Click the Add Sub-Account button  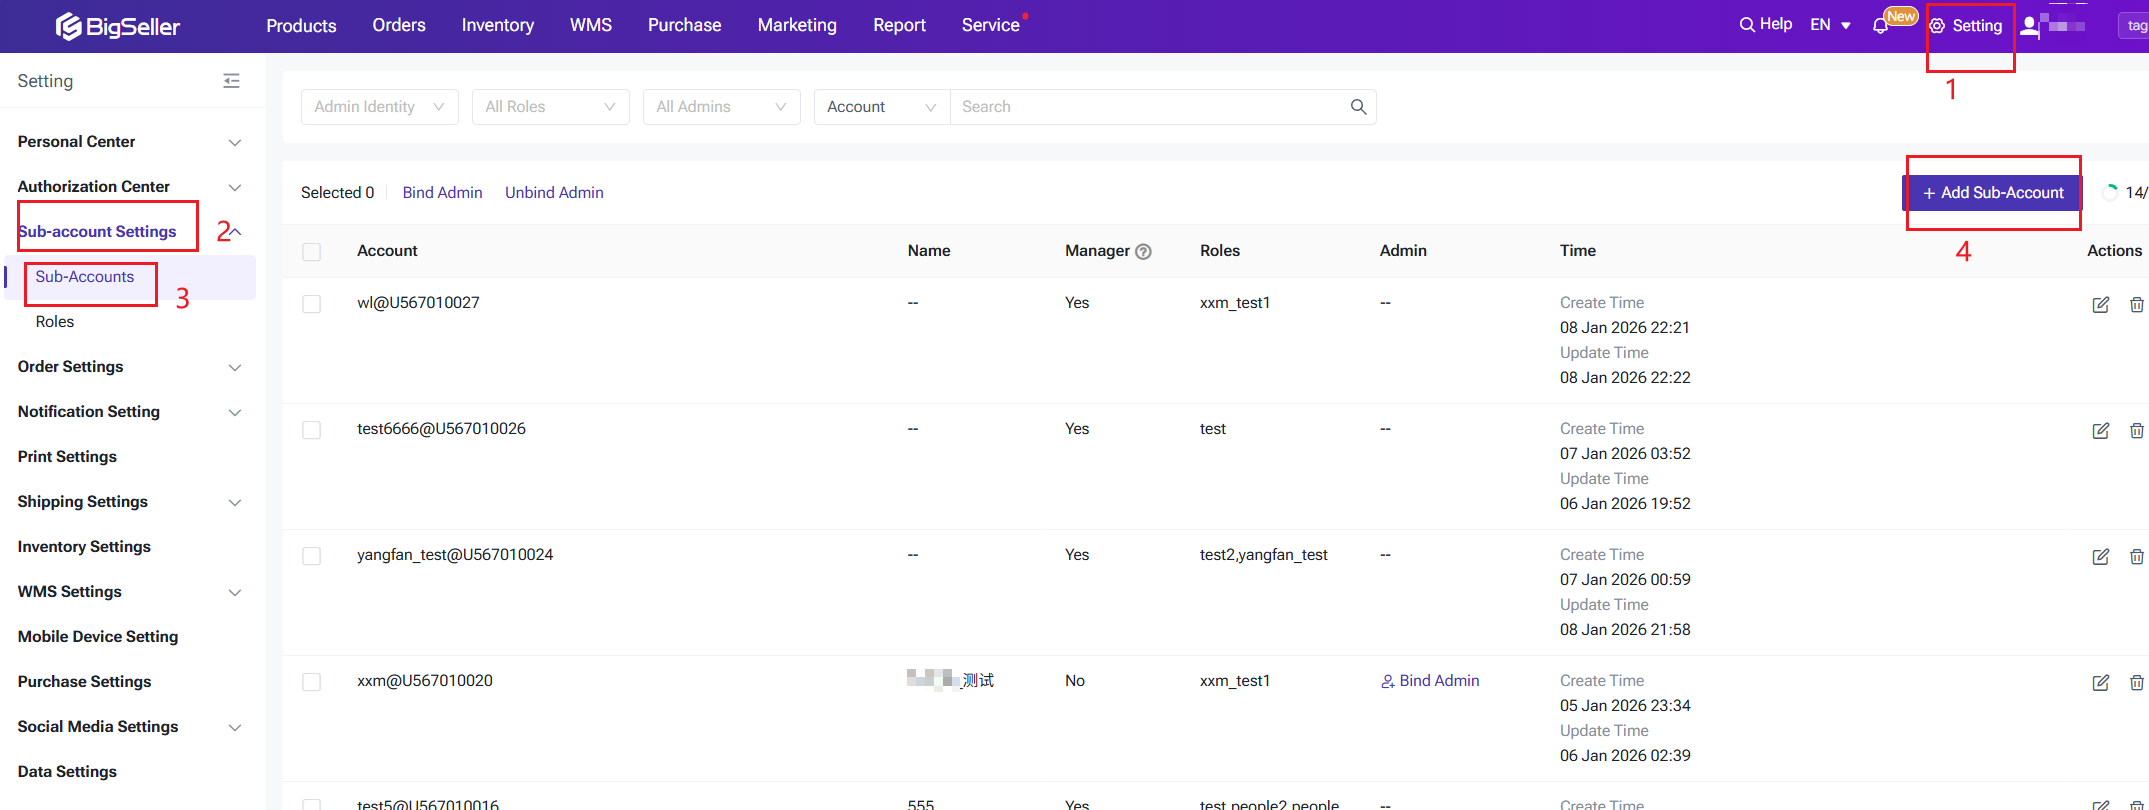click(1992, 193)
